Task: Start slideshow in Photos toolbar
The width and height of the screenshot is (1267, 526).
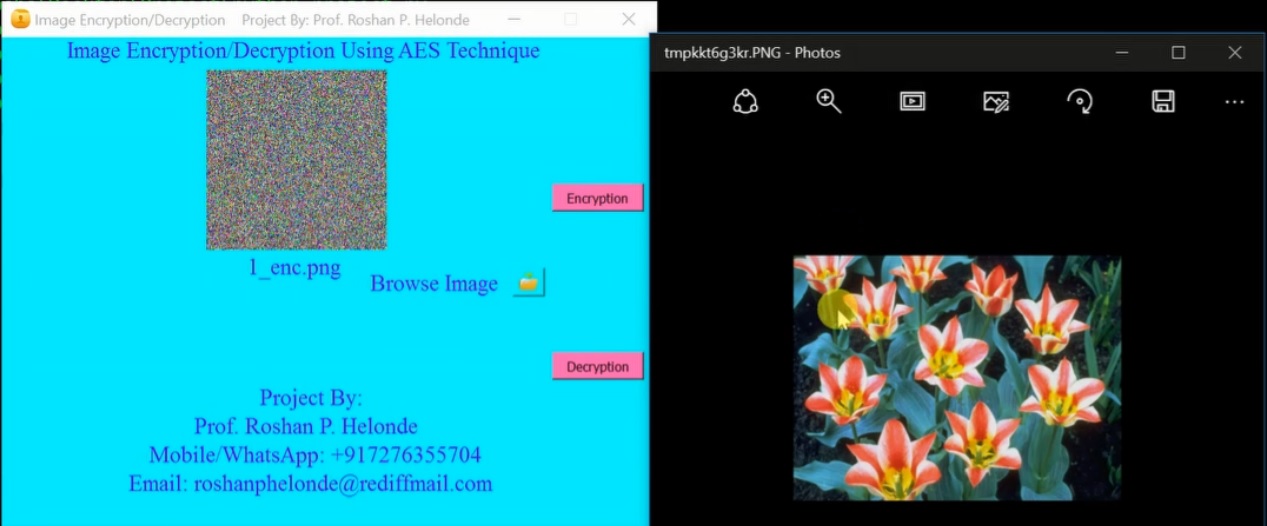Action: [912, 101]
